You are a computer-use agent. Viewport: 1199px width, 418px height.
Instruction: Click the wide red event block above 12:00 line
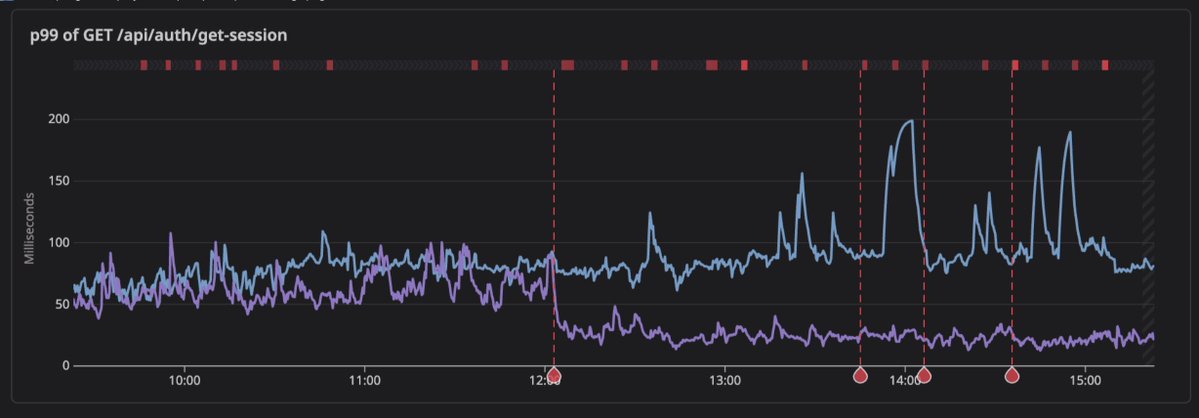tap(567, 66)
